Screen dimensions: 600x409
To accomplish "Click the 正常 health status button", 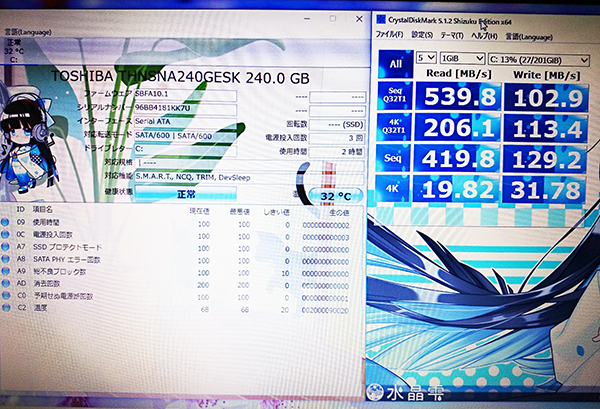I will tap(186, 194).
